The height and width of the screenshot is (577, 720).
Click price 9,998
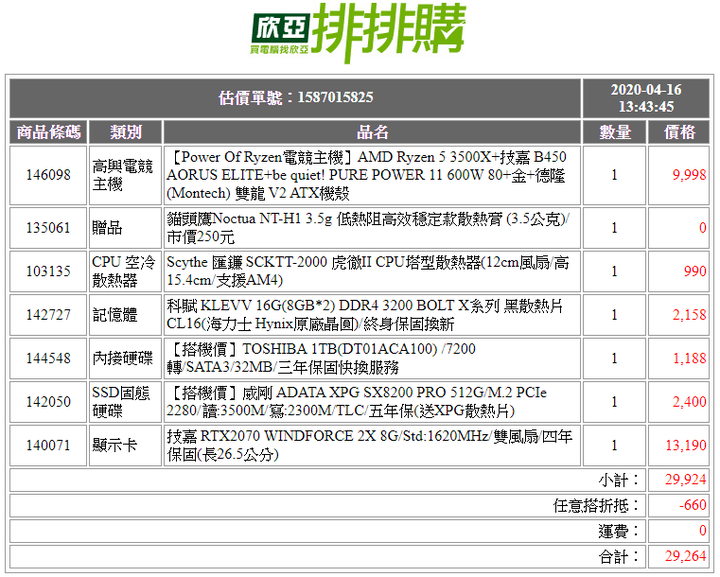[689, 175]
